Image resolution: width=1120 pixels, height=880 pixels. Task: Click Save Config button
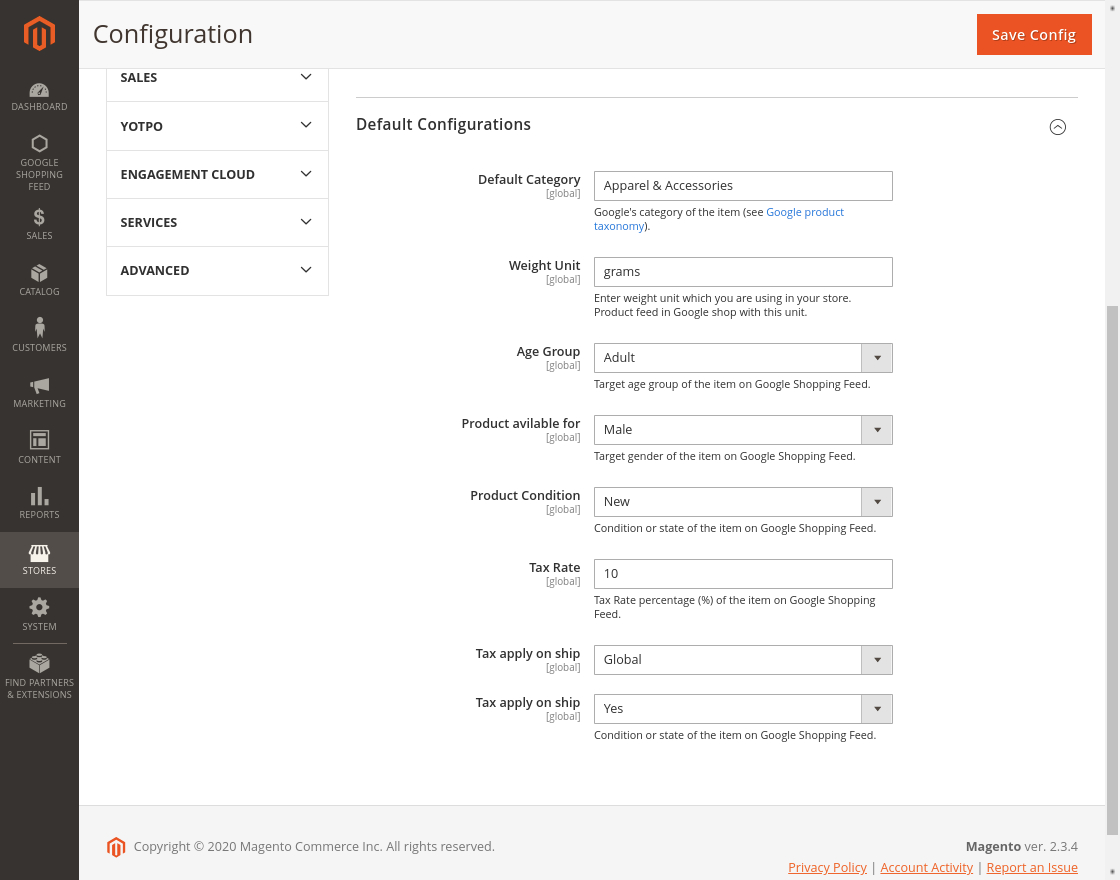coord(1034,34)
